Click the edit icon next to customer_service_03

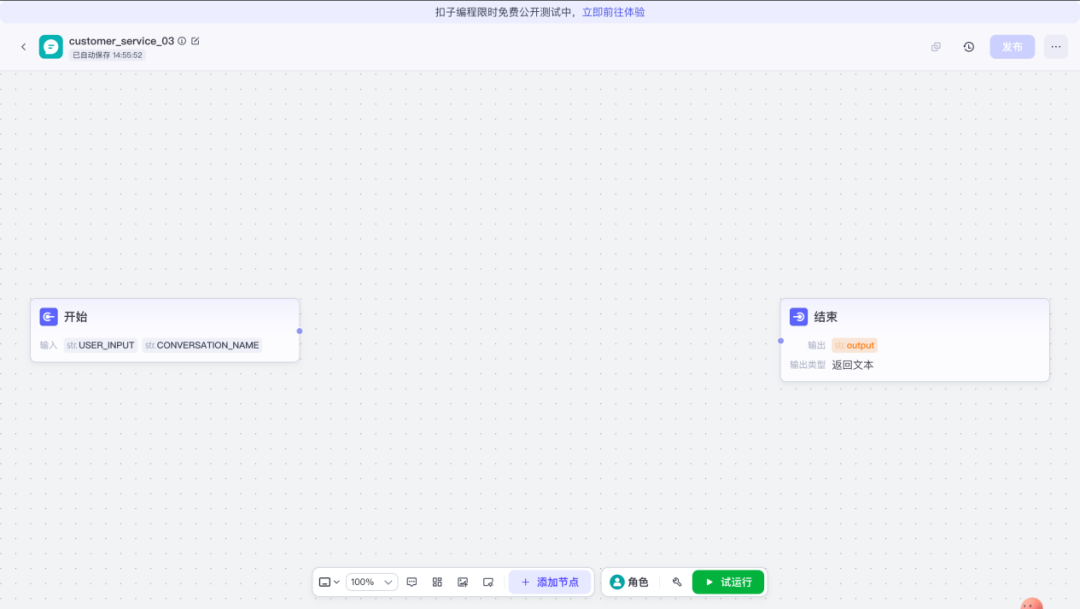195,41
